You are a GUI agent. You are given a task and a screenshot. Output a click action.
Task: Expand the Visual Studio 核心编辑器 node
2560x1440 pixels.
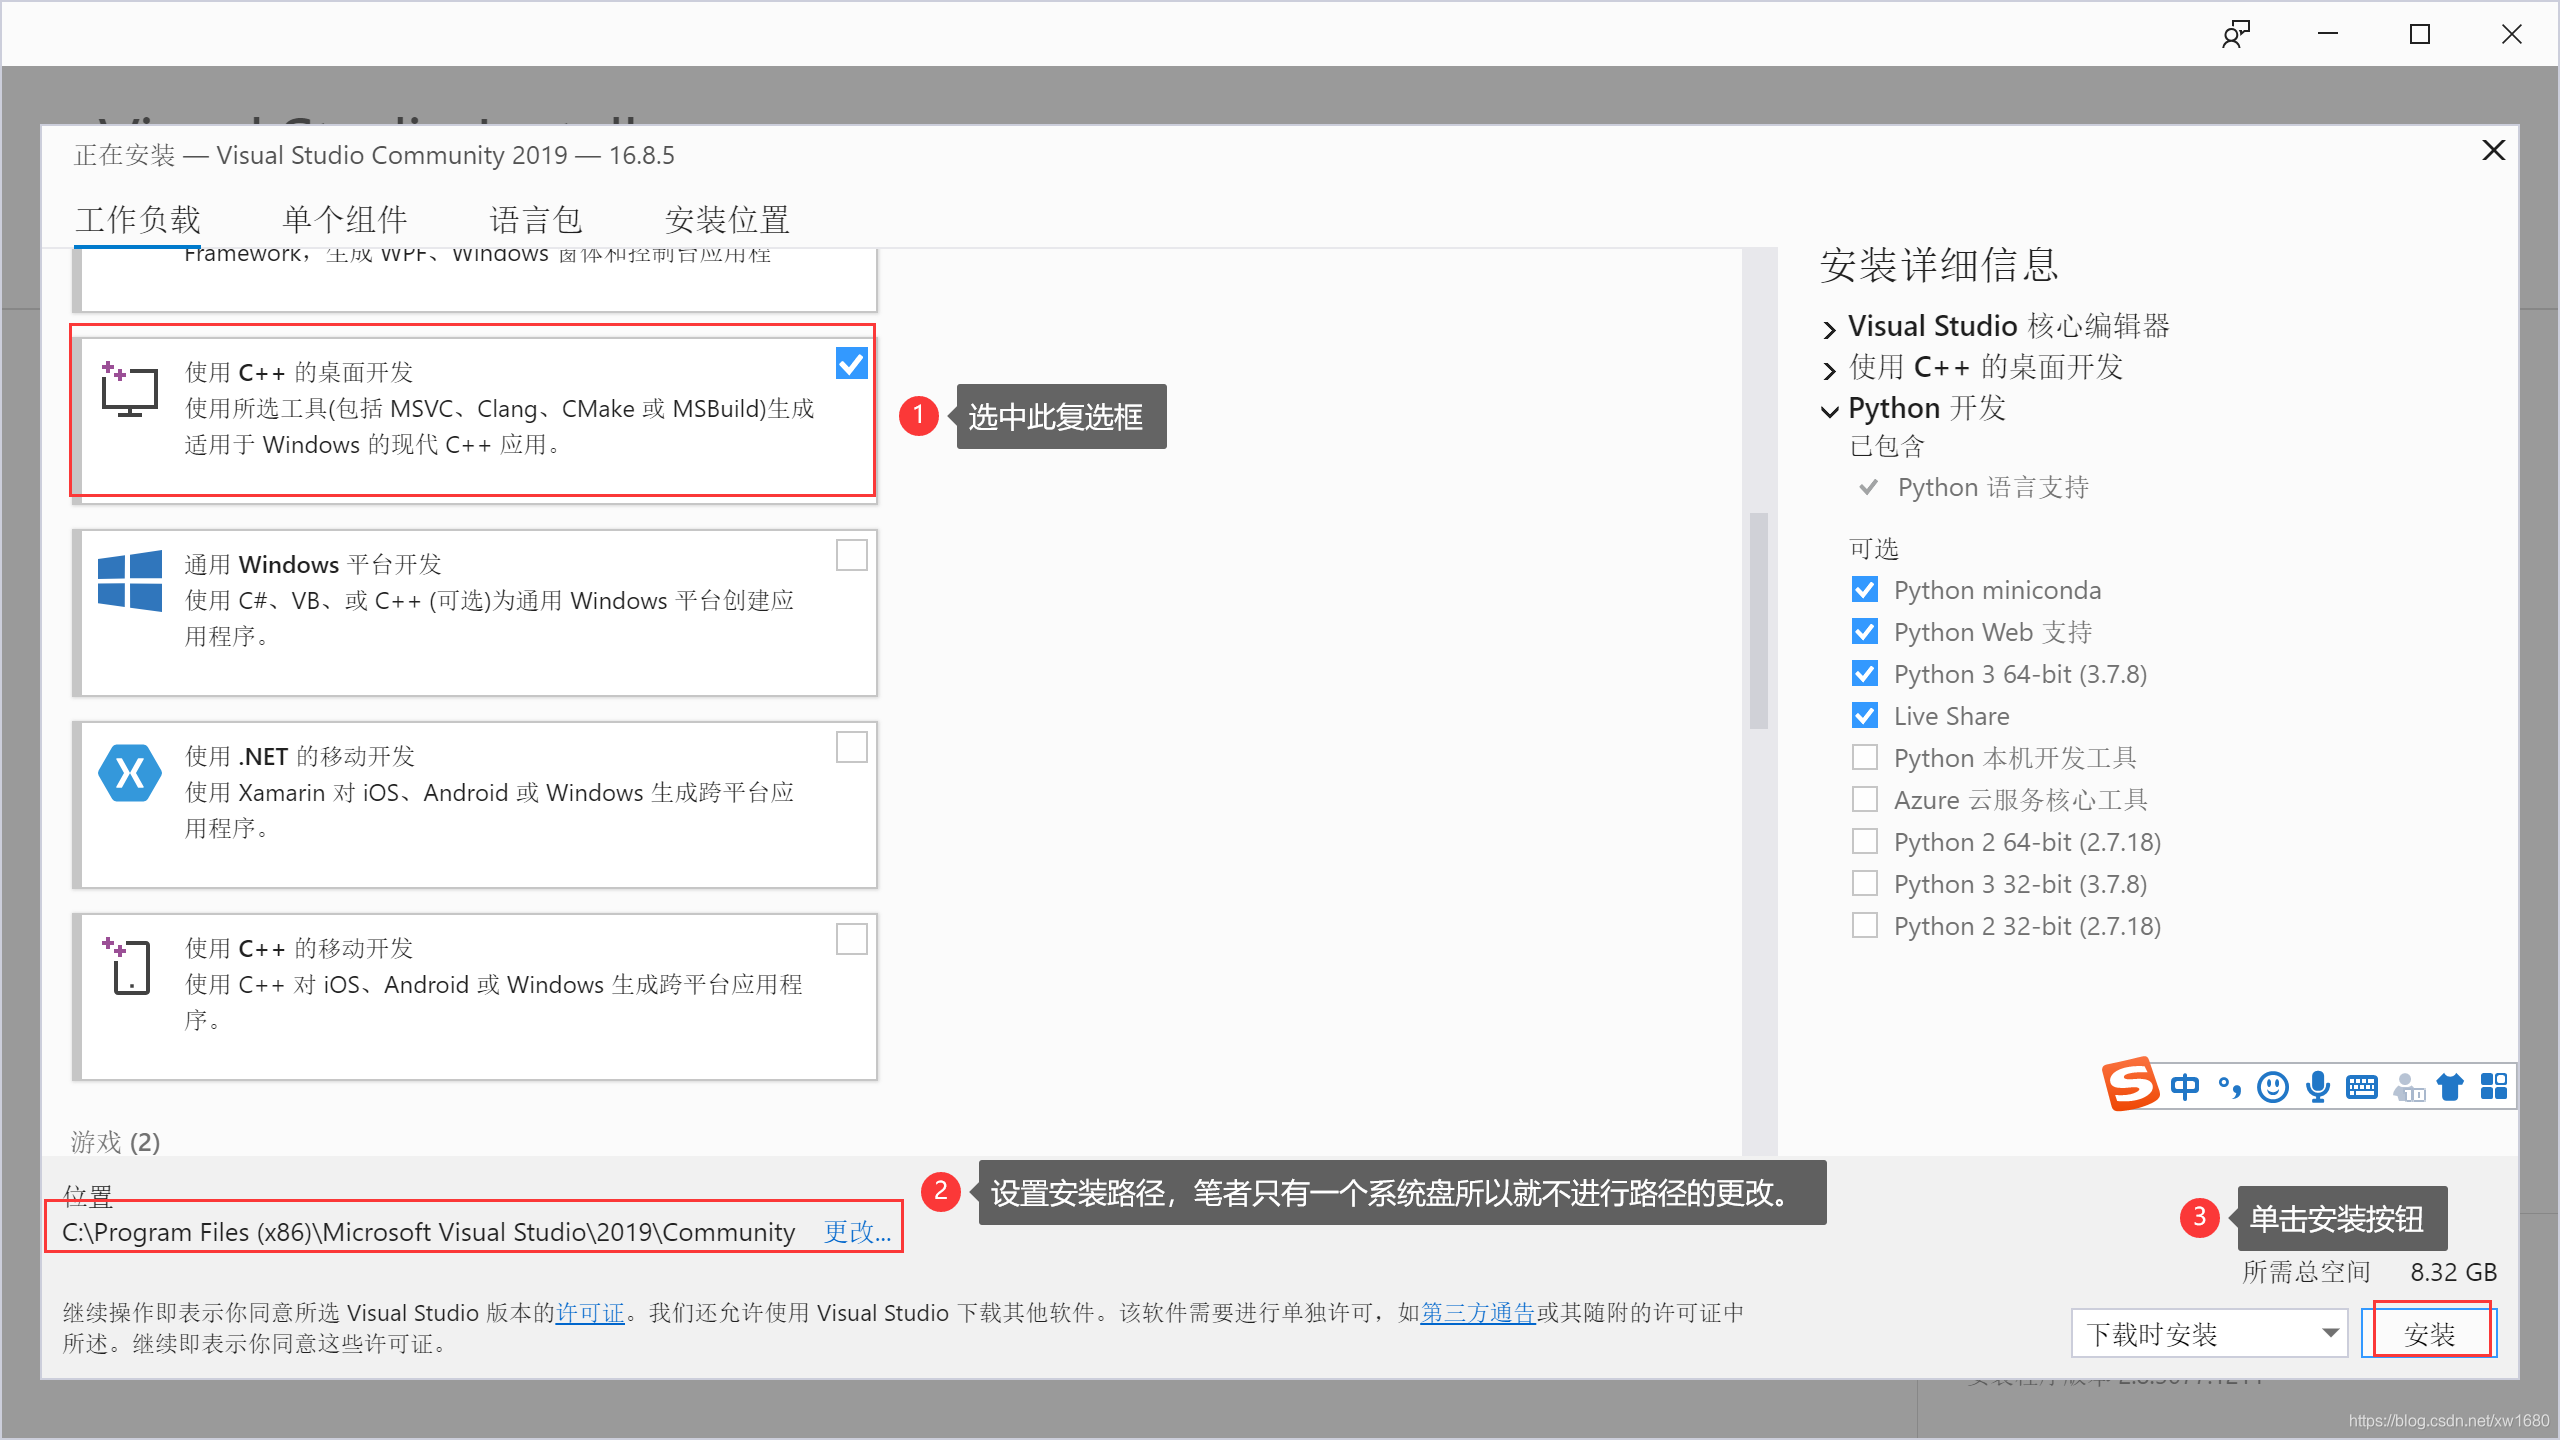pos(1830,329)
